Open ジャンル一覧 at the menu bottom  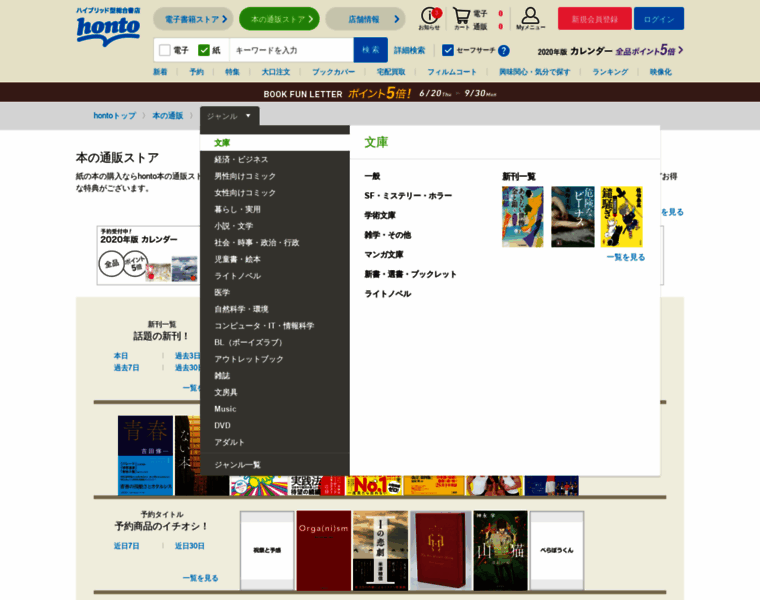[x=275, y=465]
